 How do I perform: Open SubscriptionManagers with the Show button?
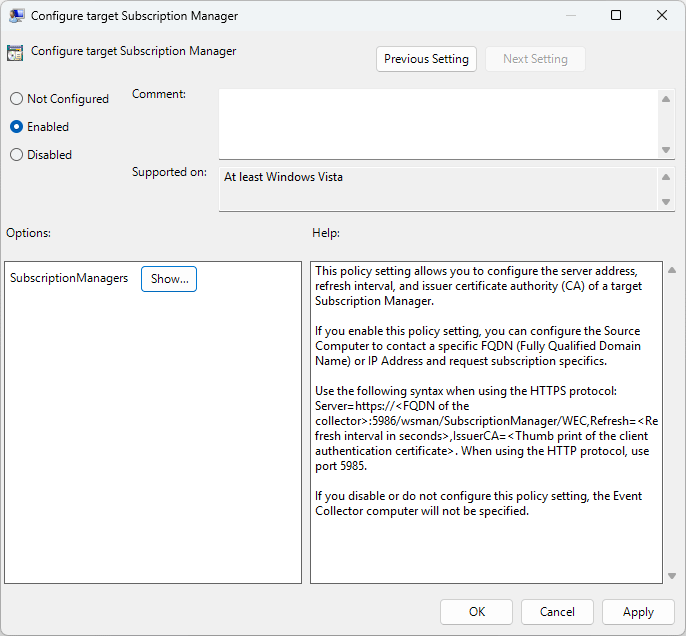[x=169, y=279]
